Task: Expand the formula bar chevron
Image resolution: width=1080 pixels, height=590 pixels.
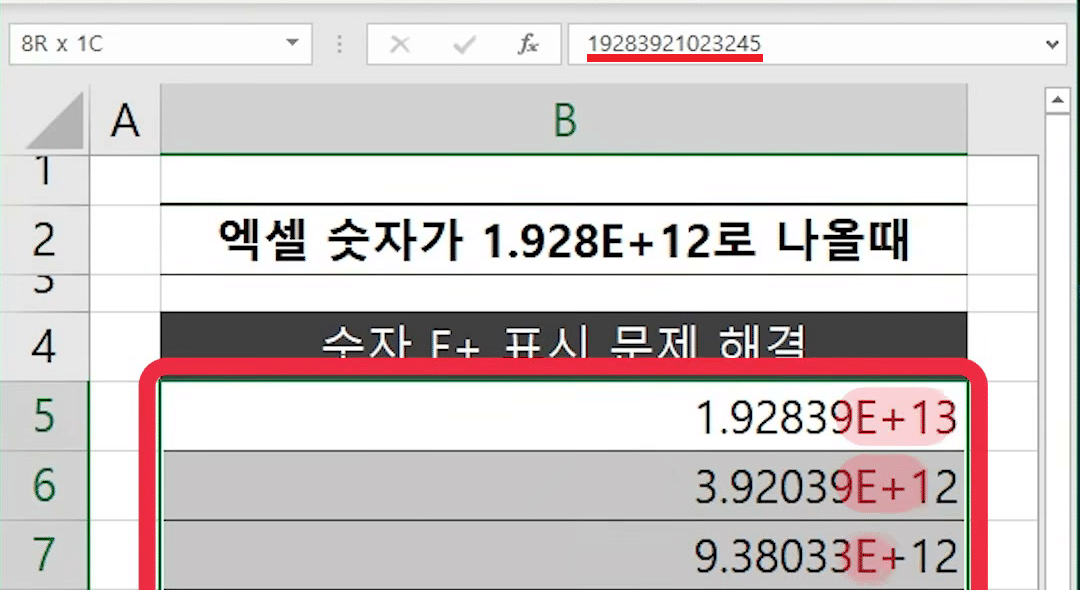Action: pos(1052,45)
